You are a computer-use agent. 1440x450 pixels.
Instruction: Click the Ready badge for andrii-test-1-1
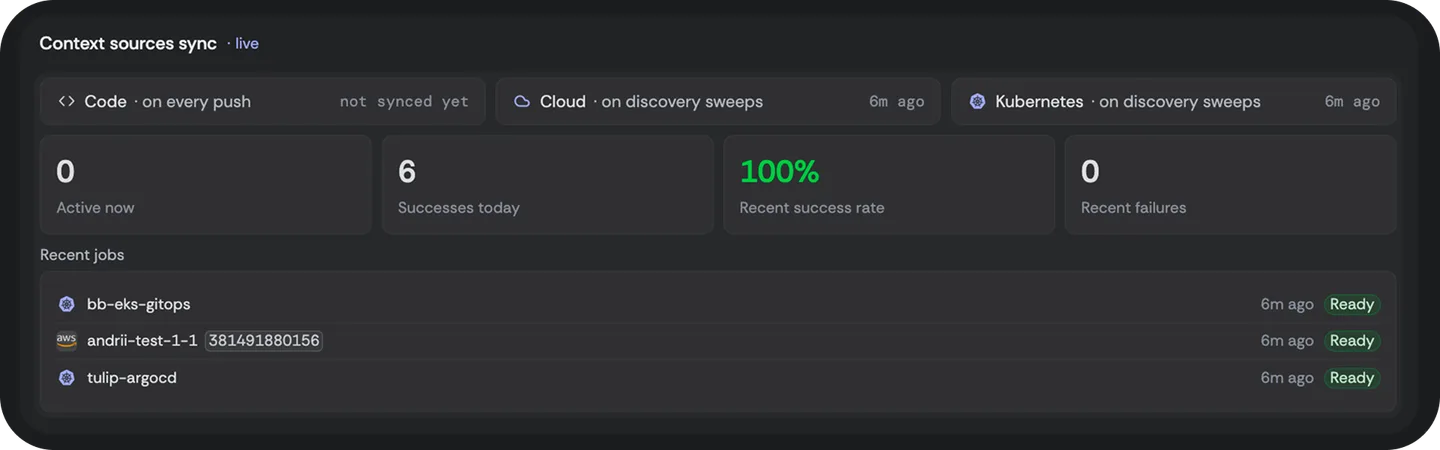(1352, 341)
